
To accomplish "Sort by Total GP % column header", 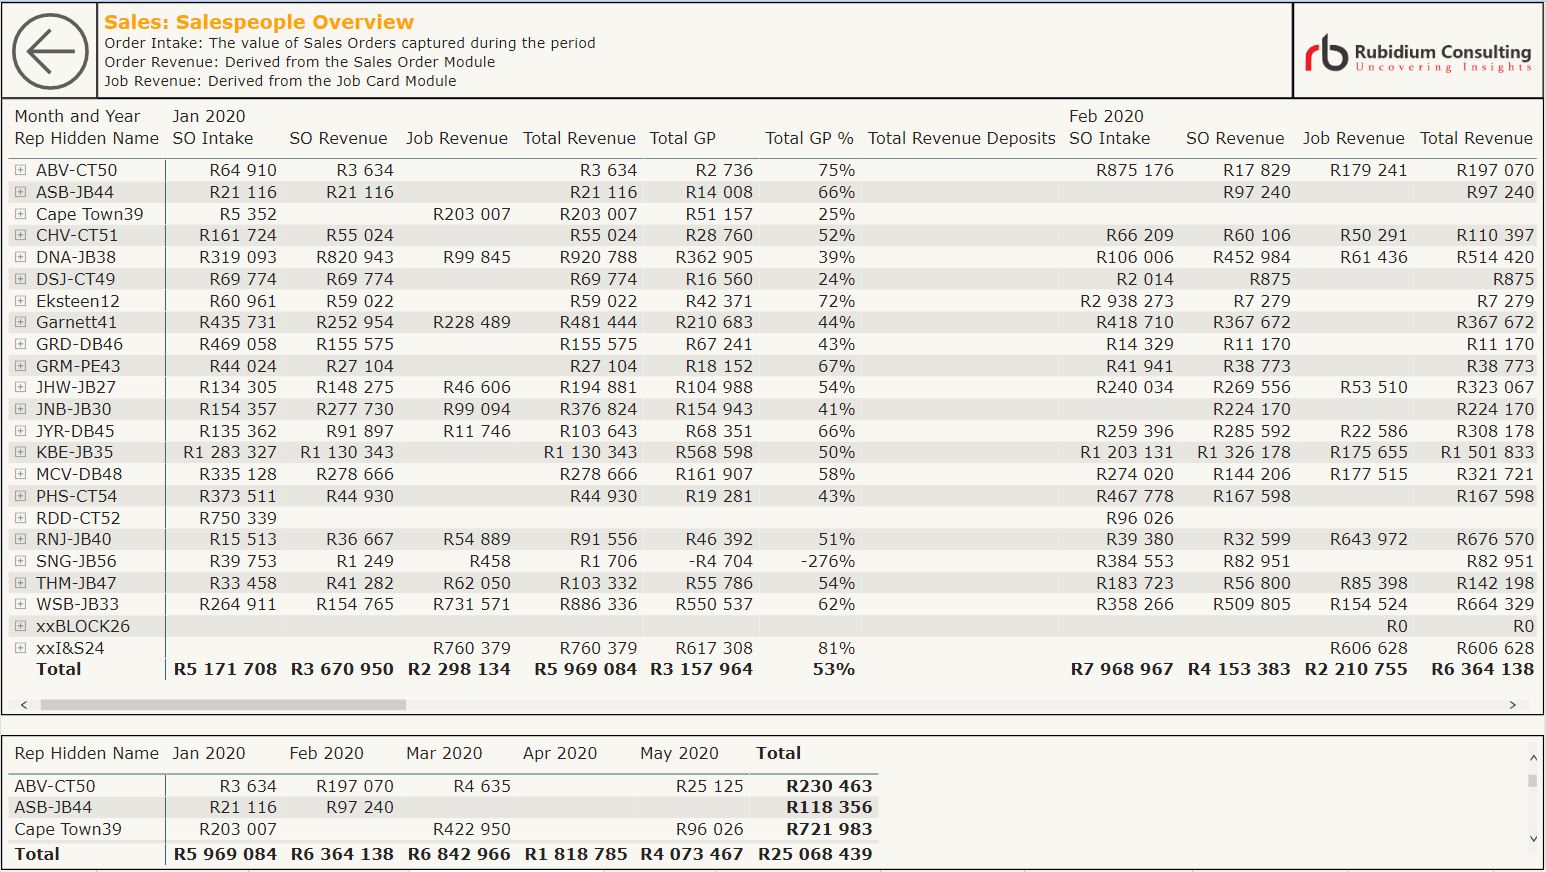I will coord(809,139).
